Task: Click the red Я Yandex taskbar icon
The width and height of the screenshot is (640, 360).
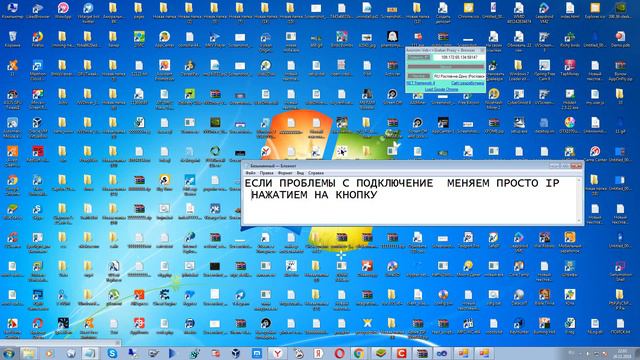Action: coord(319,353)
